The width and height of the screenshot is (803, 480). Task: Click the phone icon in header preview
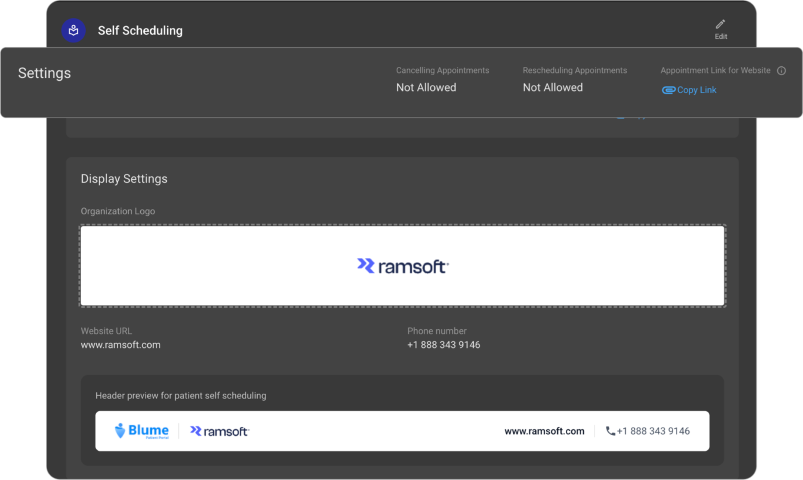(x=610, y=431)
